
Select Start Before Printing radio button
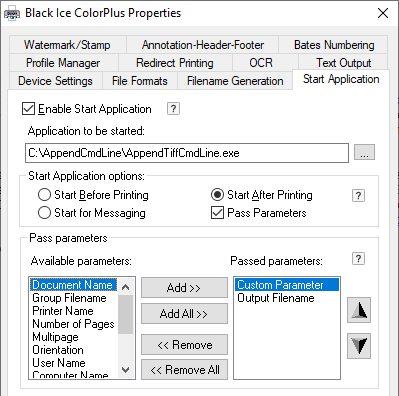(44, 195)
